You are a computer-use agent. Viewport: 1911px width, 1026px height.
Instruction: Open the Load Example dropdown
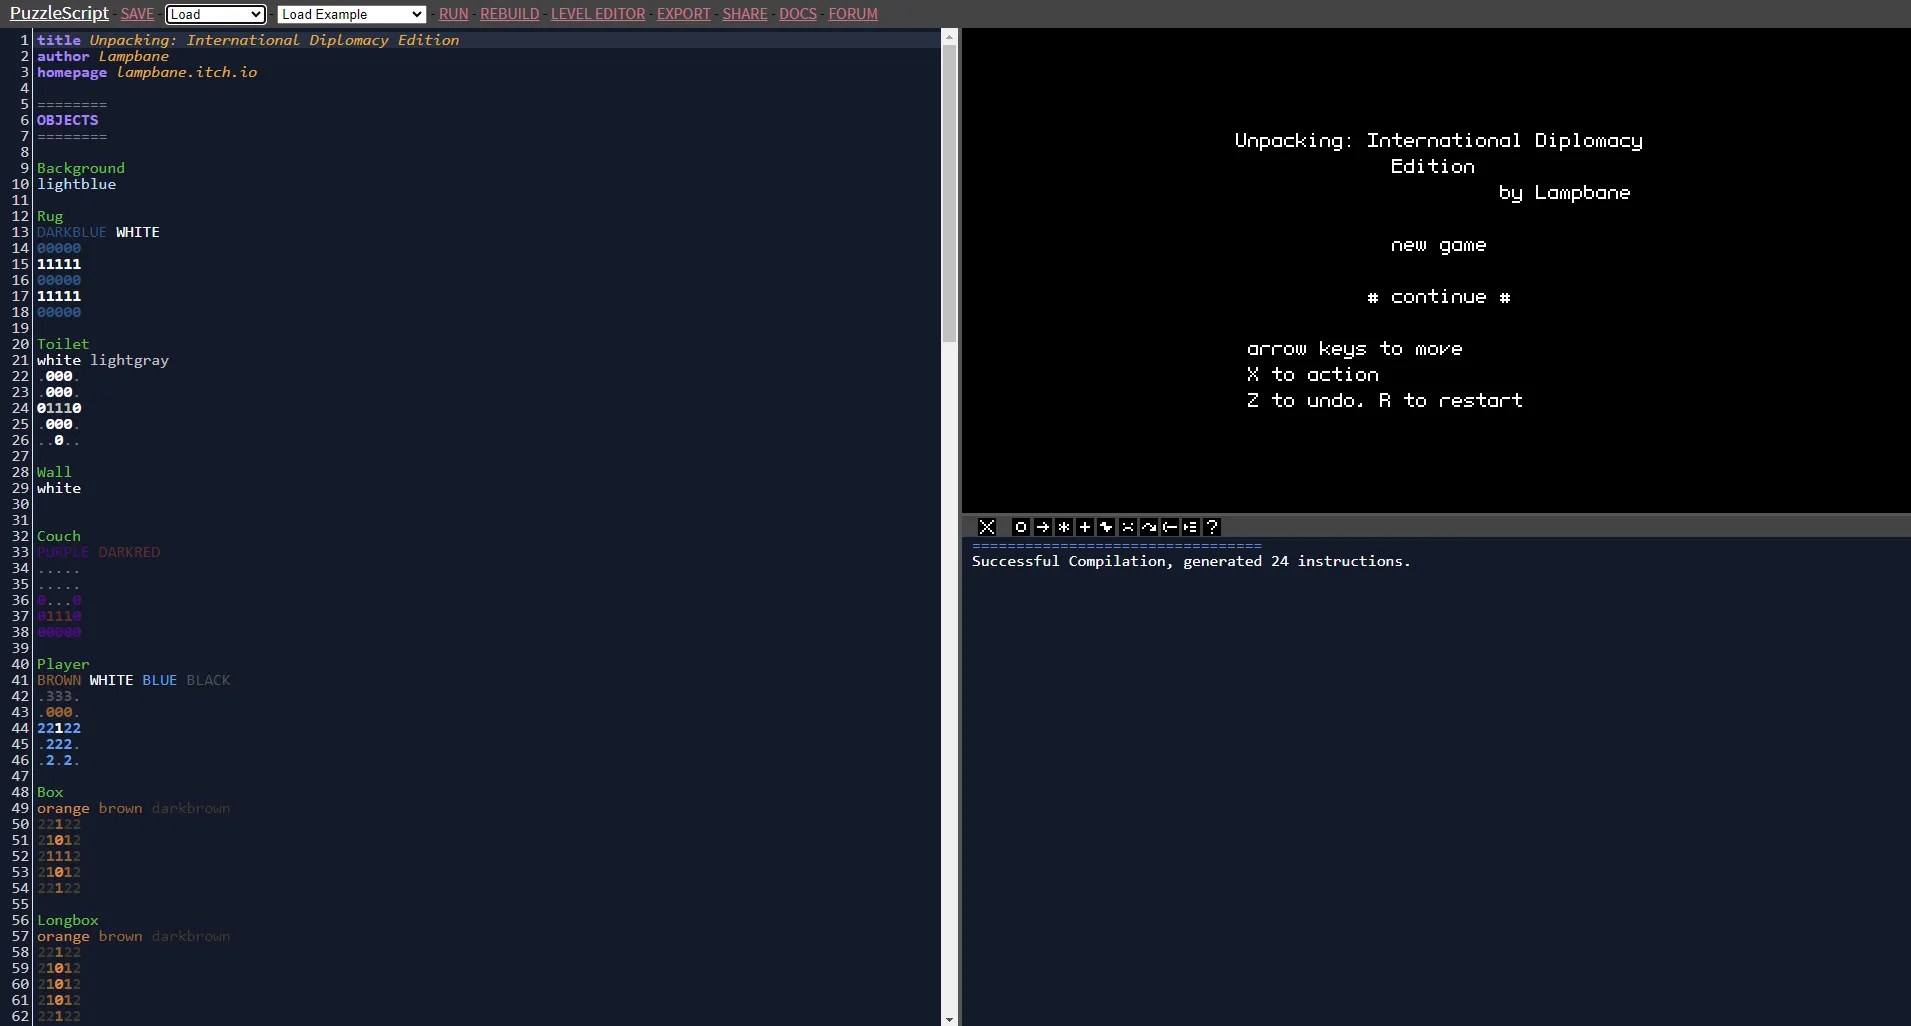click(x=352, y=14)
